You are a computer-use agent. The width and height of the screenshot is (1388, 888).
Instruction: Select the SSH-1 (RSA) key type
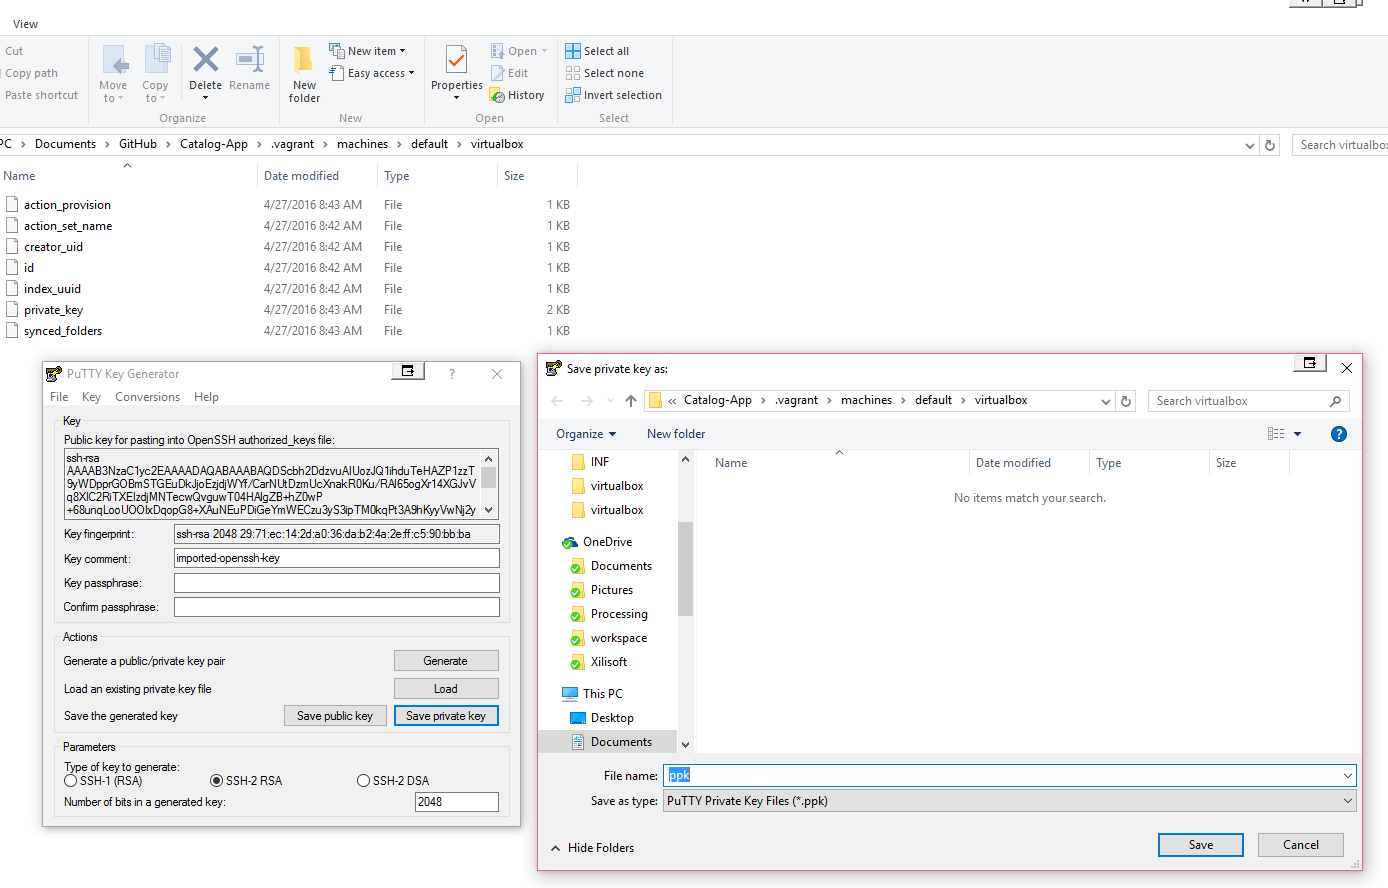70,781
